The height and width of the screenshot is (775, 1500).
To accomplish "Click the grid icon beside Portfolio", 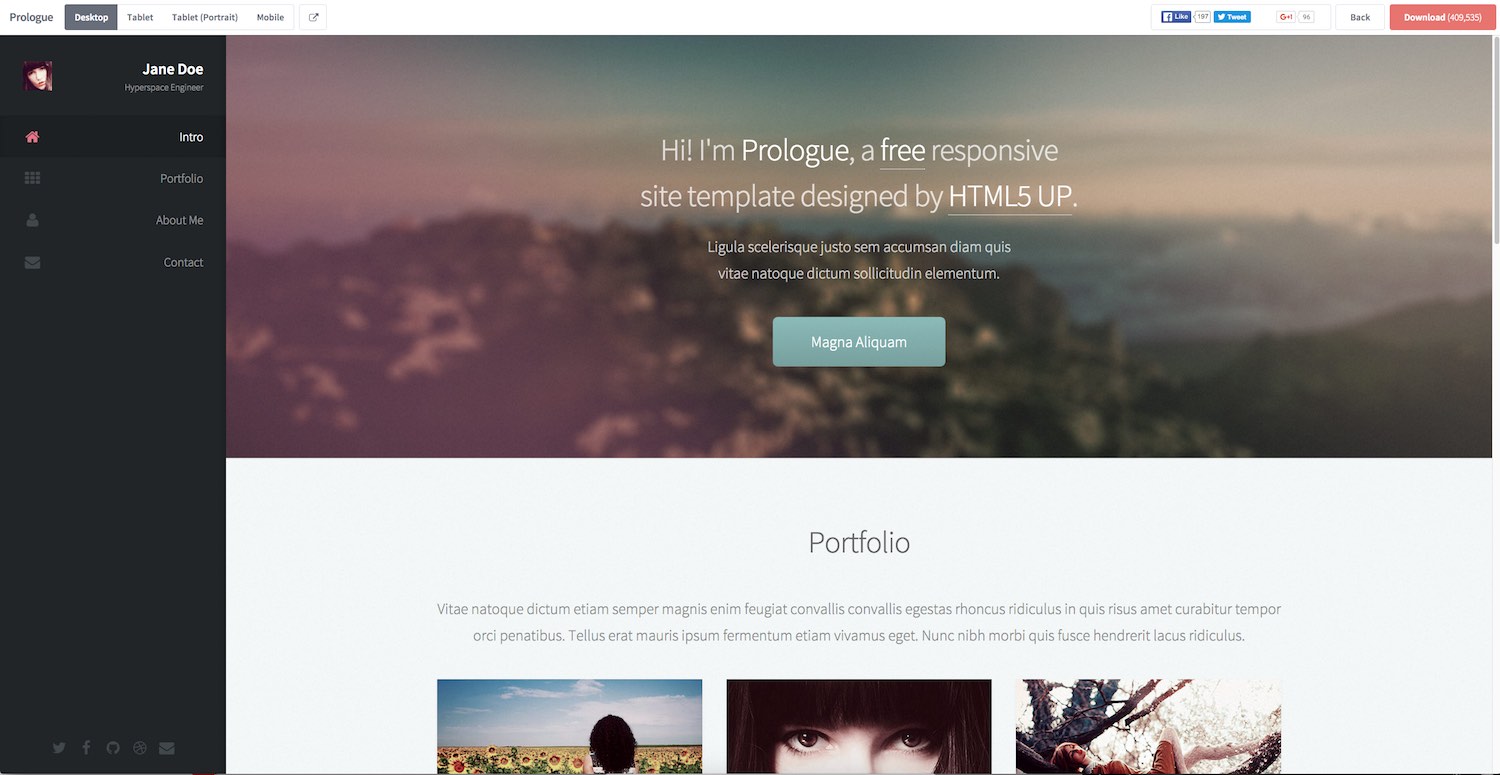I will 32,178.
